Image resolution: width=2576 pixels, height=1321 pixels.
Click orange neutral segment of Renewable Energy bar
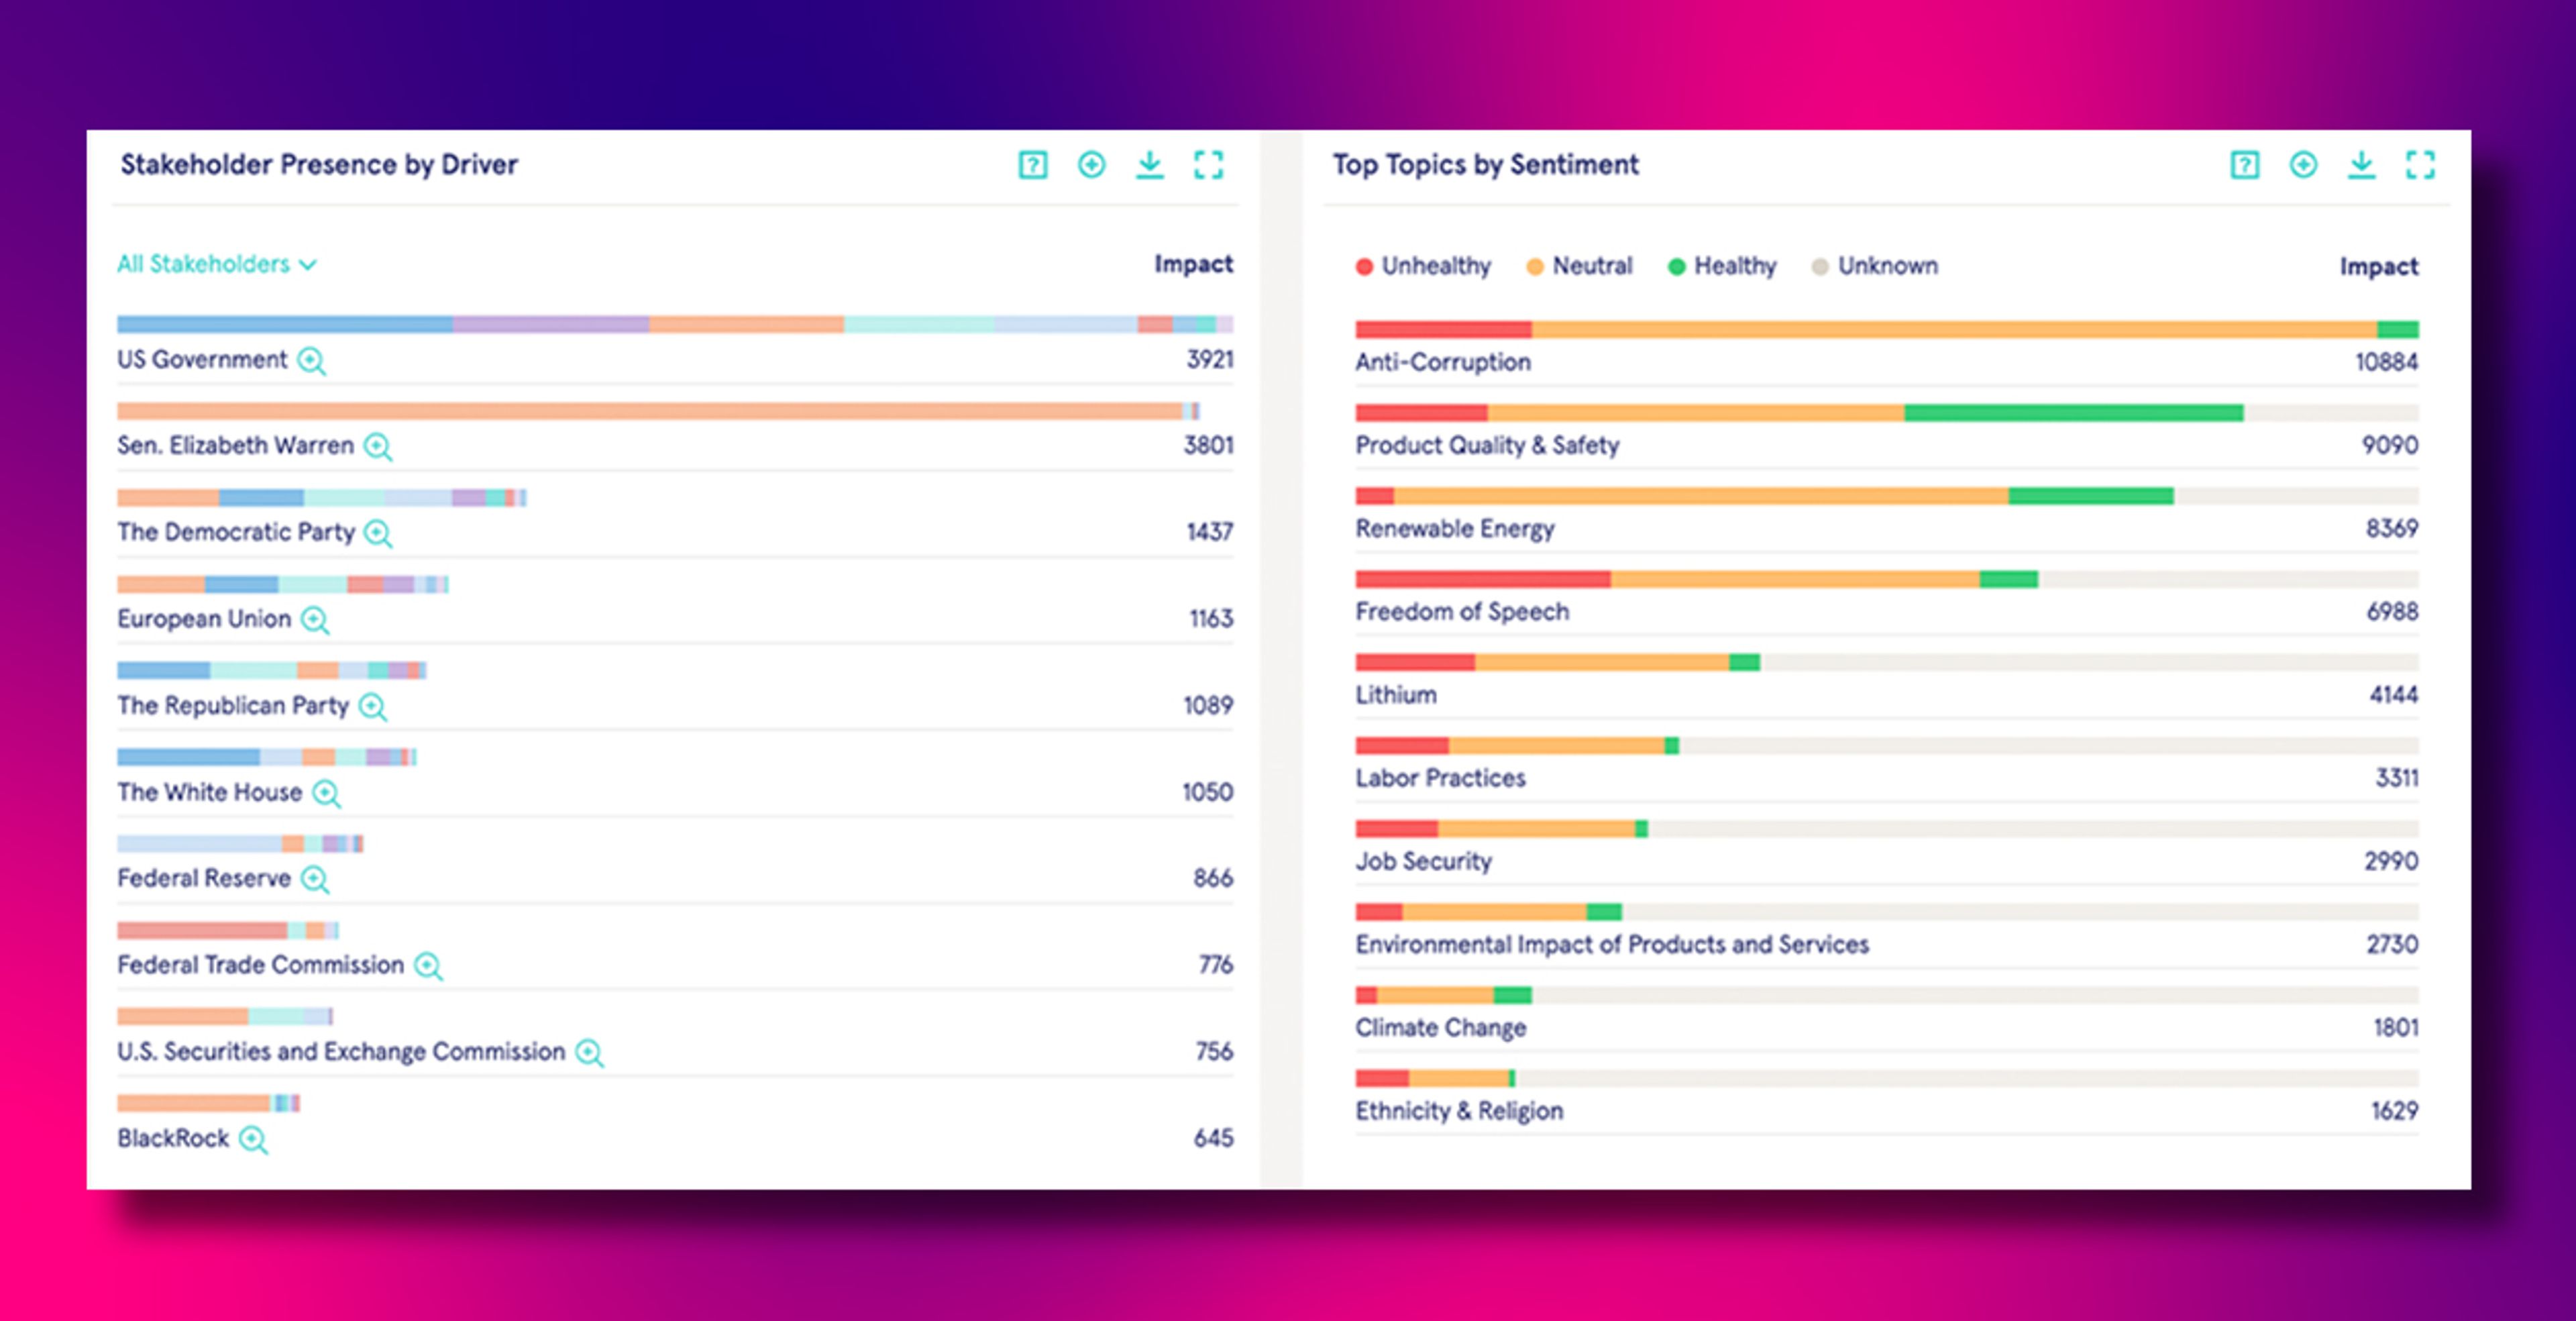[1701, 496]
